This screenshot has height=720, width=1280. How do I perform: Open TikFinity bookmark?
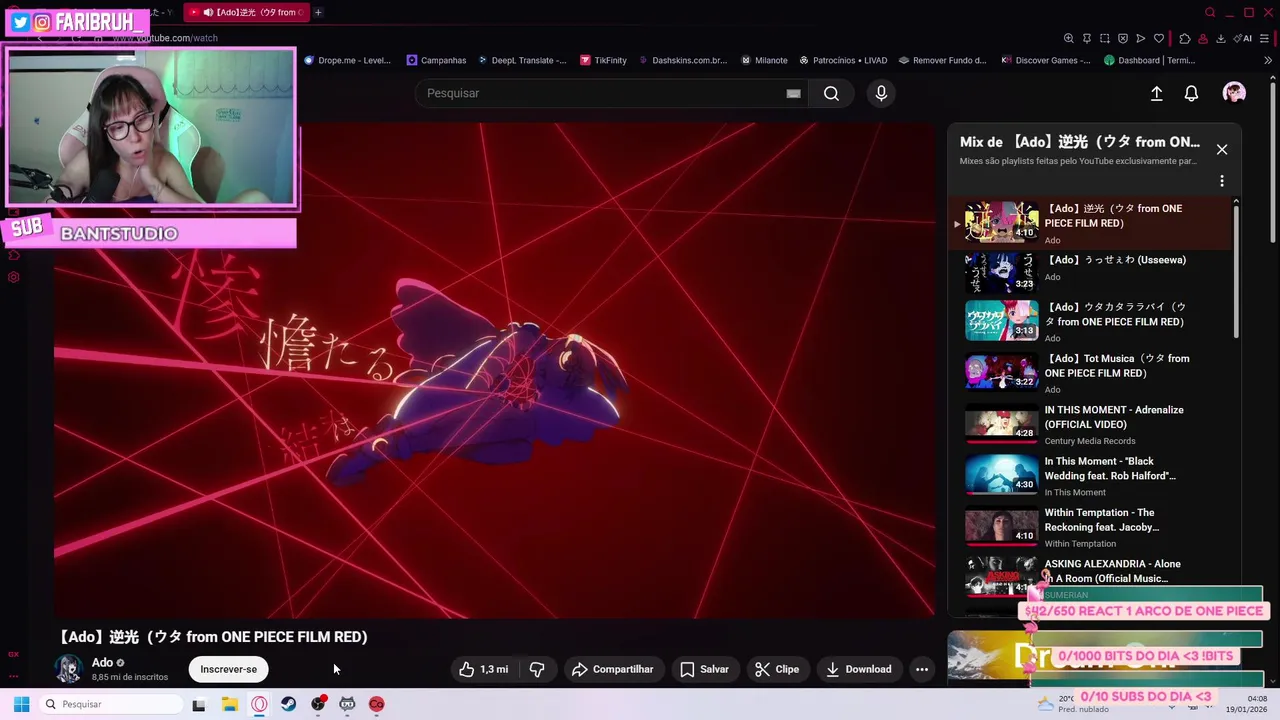pyautogui.click(x=603, y=60)
